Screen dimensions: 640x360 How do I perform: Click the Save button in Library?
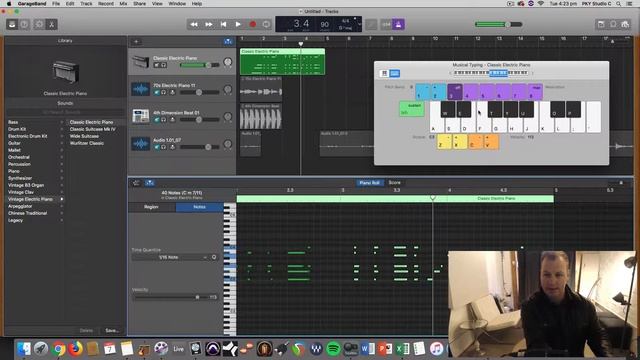pyautogui.click(x=111, y=330)
